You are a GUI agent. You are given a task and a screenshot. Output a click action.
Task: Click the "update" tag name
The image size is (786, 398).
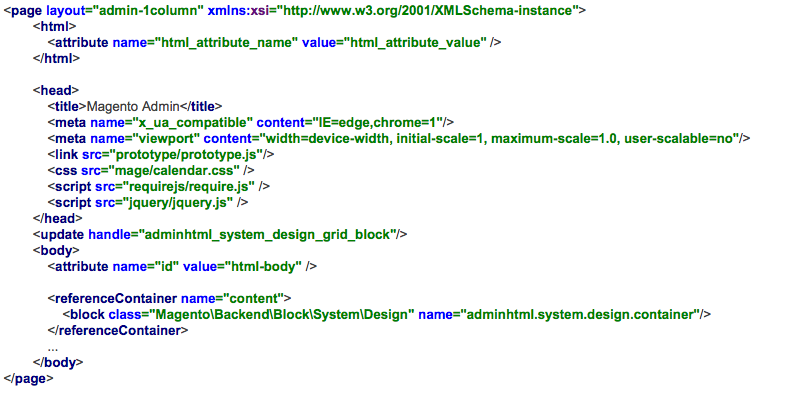click(62, 235)
